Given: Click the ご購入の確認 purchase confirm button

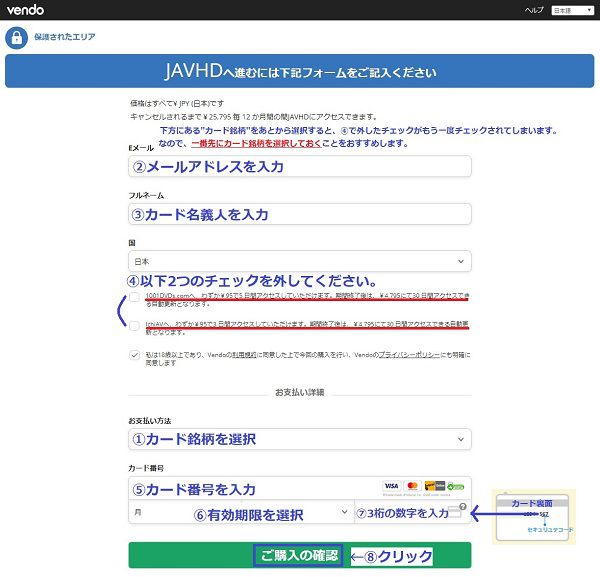Looking at the screenshot, I should tap(300, 555).
